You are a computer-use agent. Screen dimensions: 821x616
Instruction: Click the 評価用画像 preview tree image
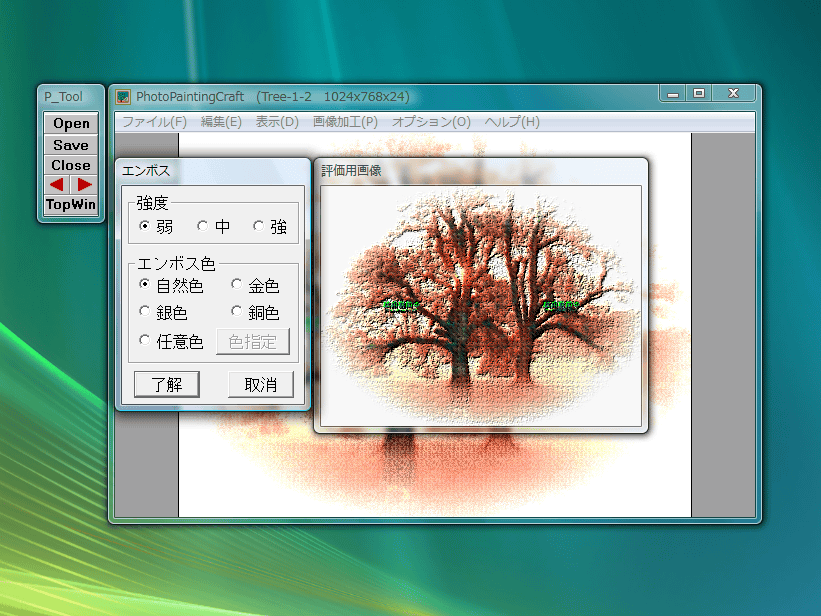(481, 306)
